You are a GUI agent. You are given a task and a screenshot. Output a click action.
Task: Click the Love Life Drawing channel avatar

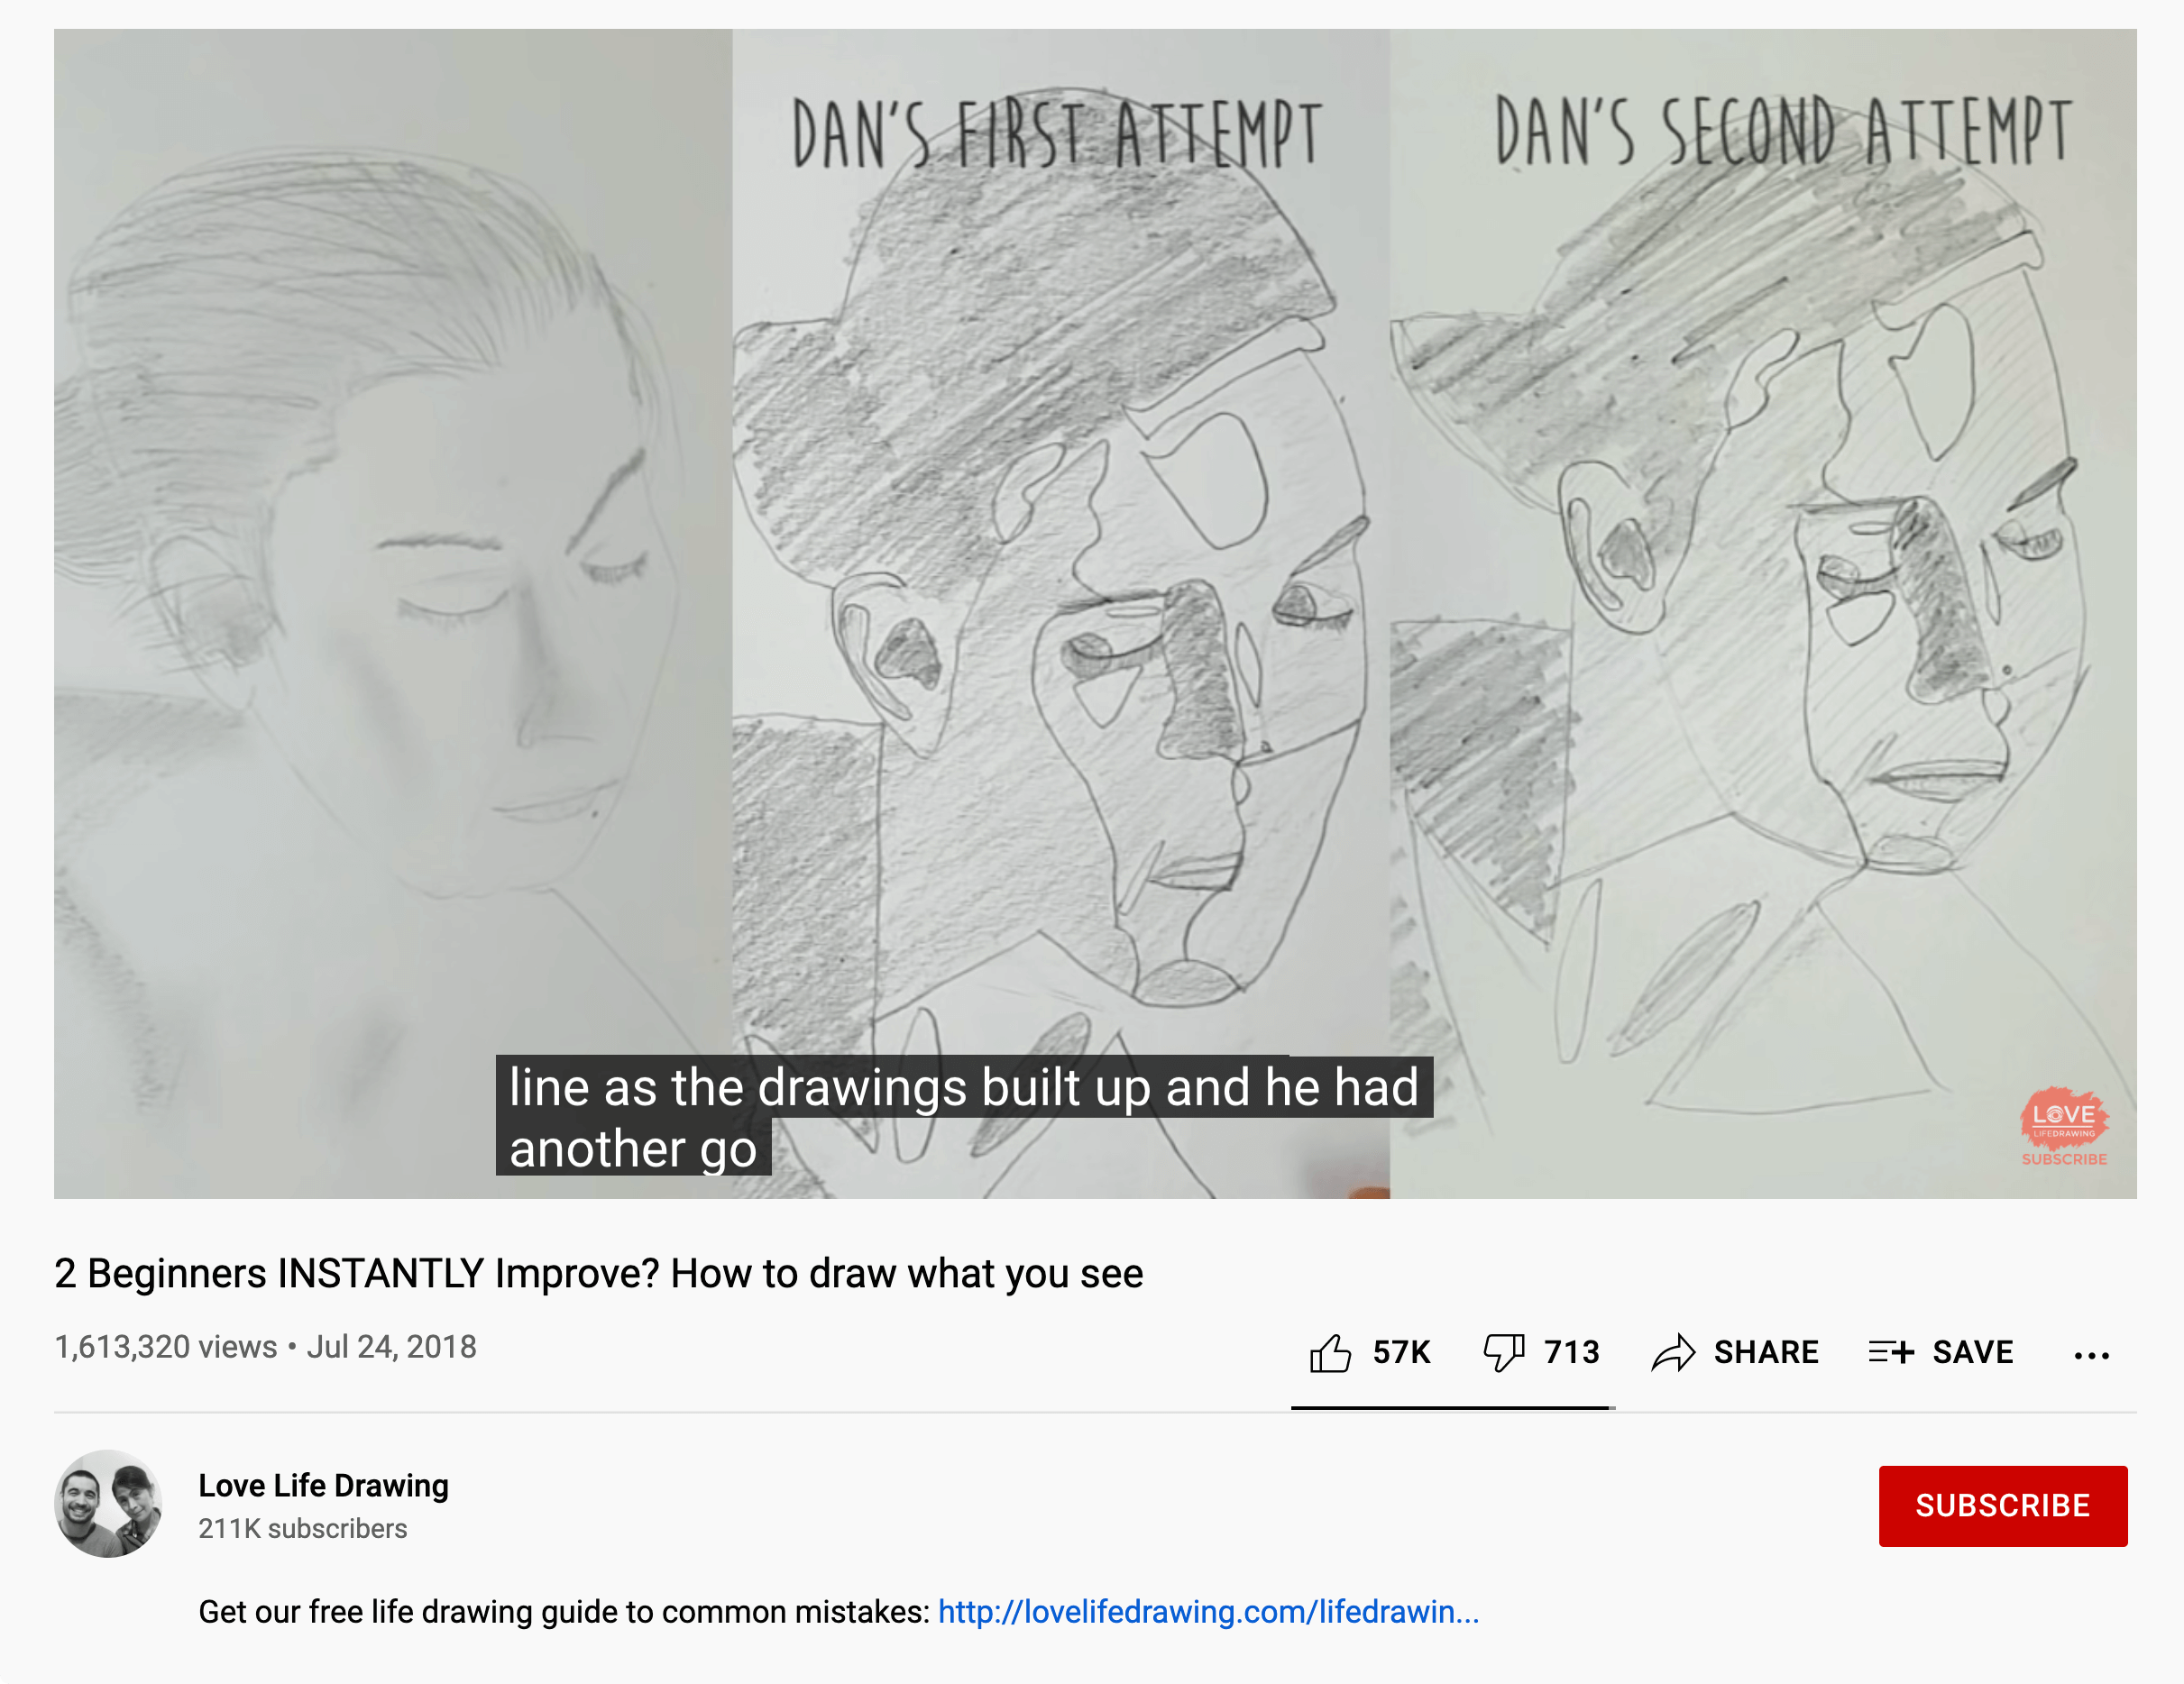point(108,1503)
